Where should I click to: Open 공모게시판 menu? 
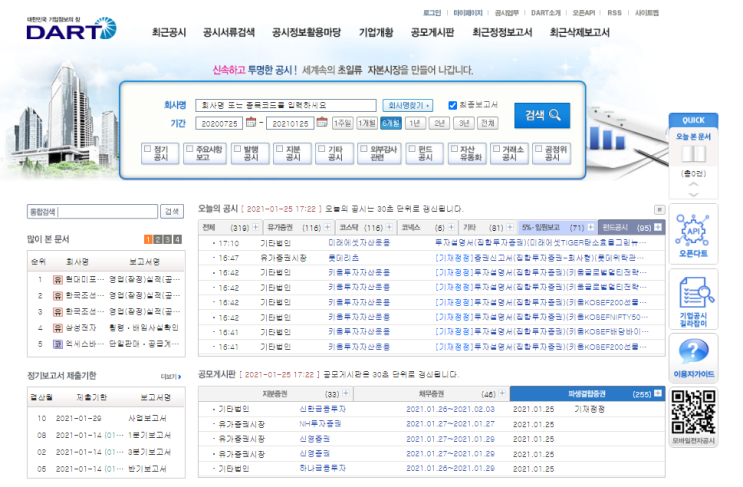pyautogui.click(x=432, y=32)
